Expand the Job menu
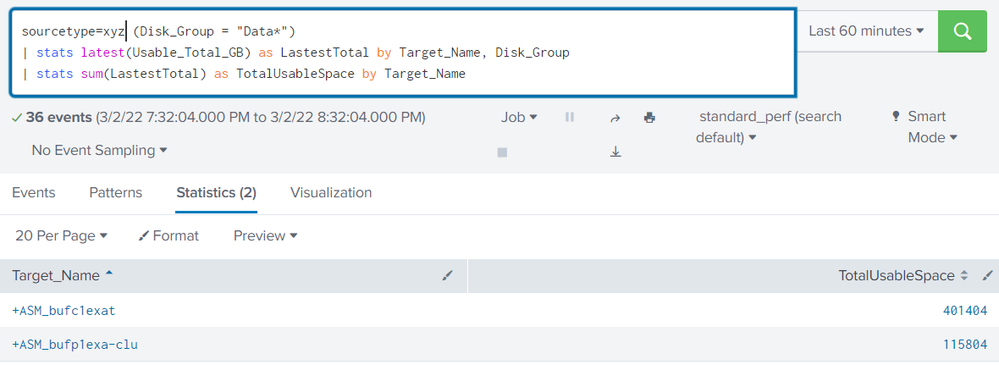This screenshot has height=365, width=999. pyautogui.click(x=519, y=117)
